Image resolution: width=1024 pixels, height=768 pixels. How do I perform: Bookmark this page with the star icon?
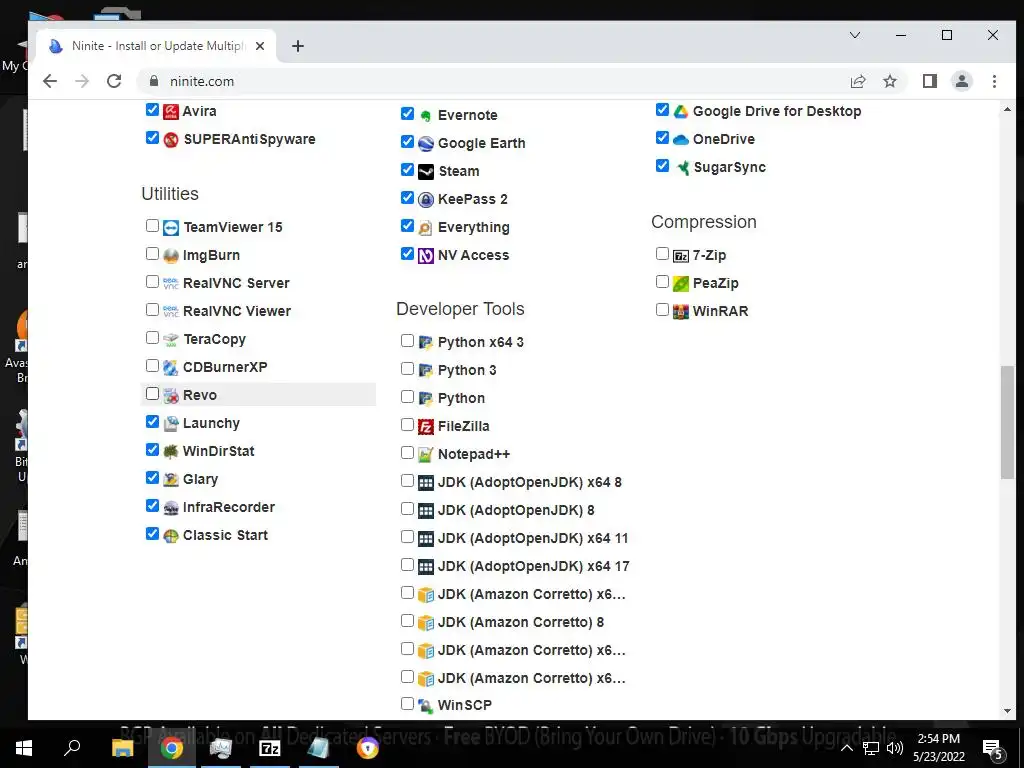(889, 81)
